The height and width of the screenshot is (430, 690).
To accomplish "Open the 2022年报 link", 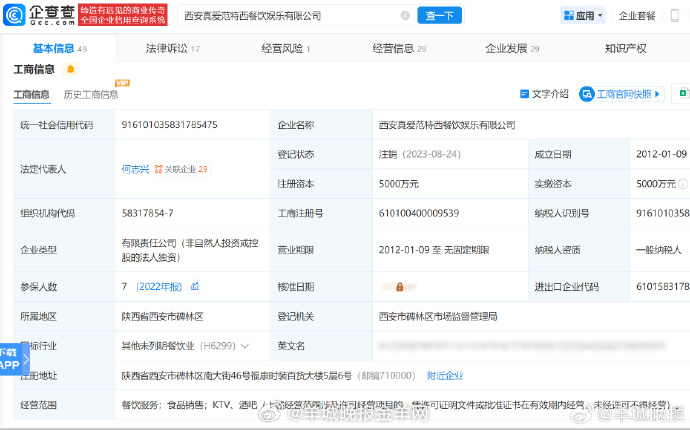I will pyautogui.click(x=159, y=287).
